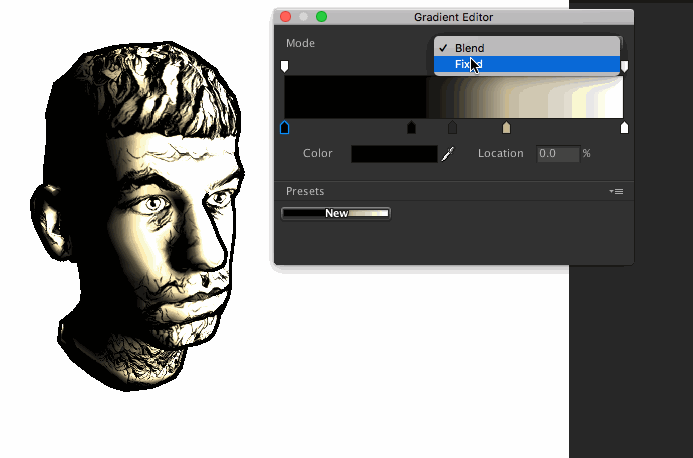693x458 pixels.
Task: Select the black color stop marker
Action: (411, 128)
